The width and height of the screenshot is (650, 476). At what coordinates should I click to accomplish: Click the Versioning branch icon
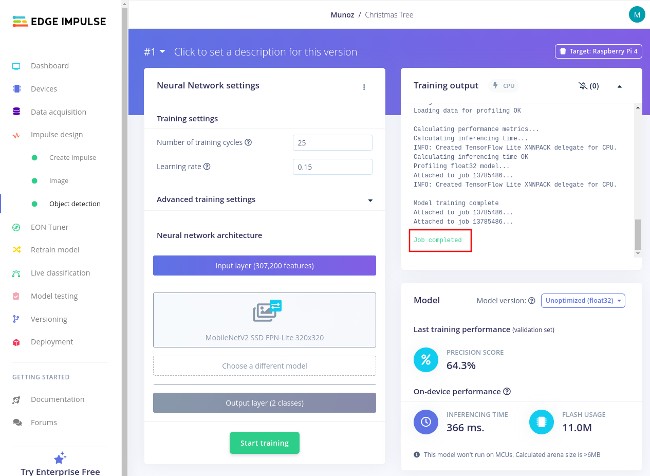coord(16,319)
